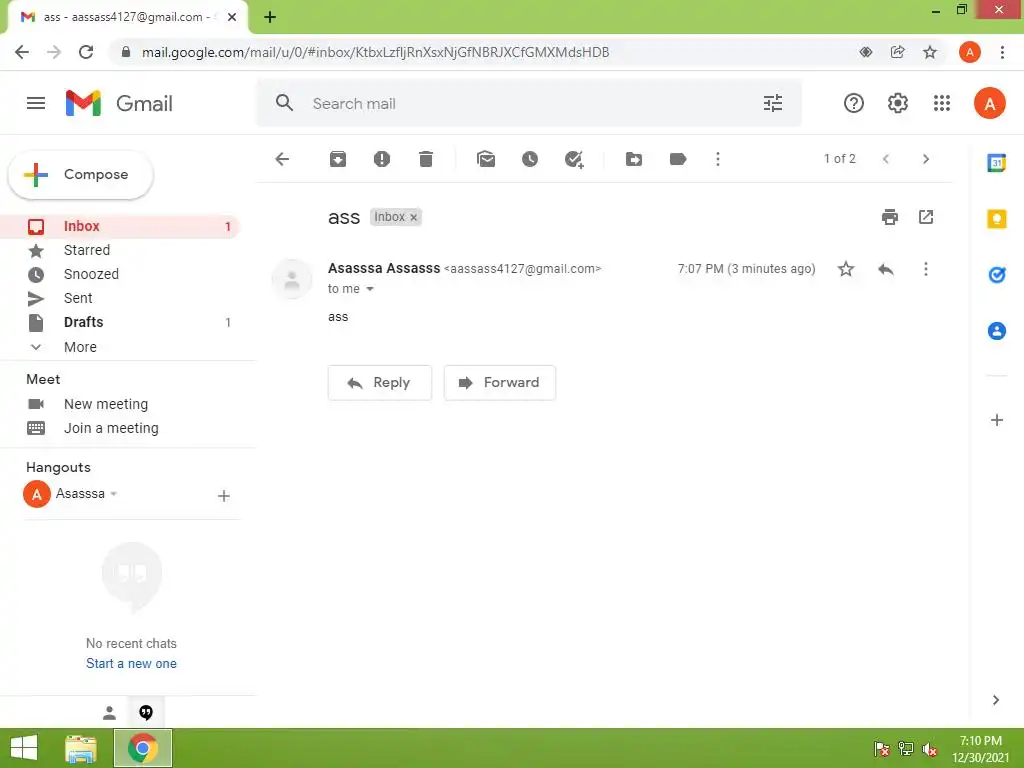Print all messages with the printer icon

889,217
